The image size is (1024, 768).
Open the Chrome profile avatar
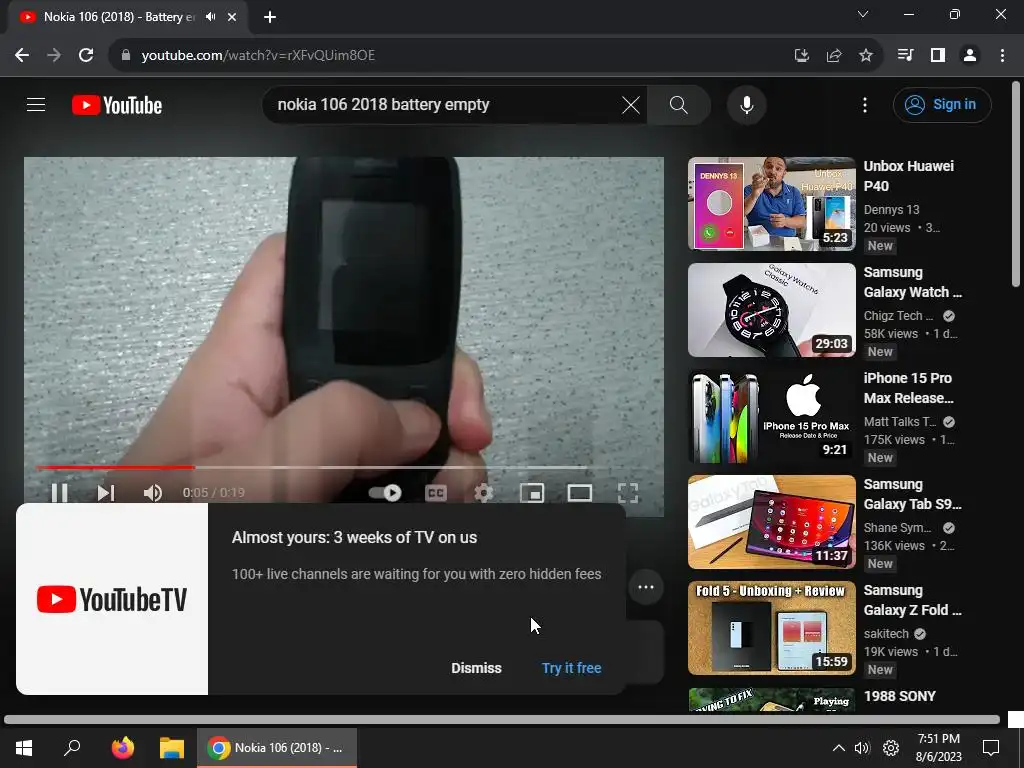point(970,56)
